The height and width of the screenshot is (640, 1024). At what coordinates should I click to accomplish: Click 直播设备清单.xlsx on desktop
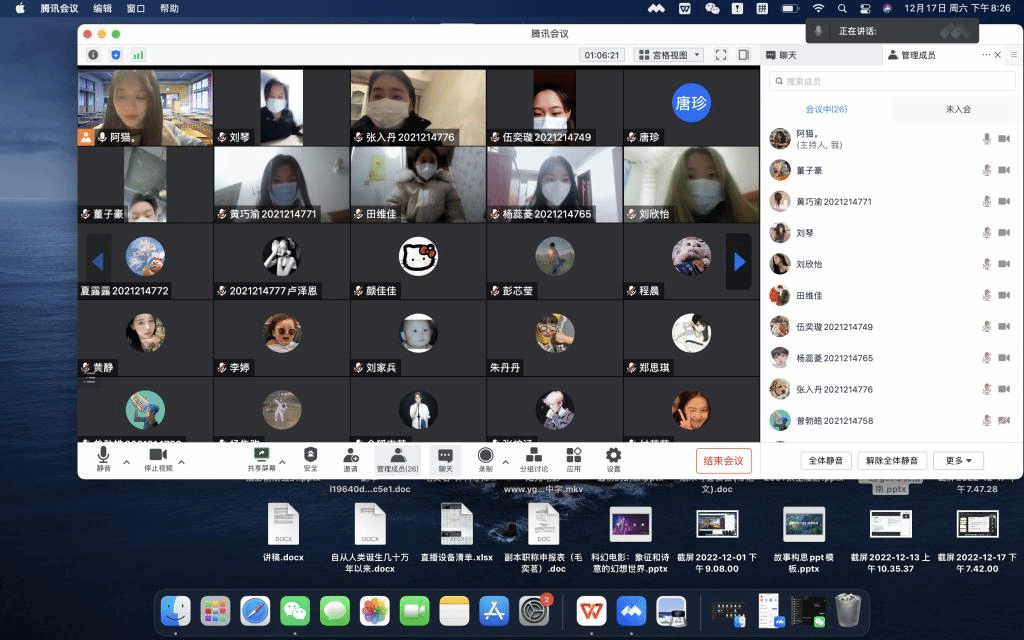click(x=456, y=532)
